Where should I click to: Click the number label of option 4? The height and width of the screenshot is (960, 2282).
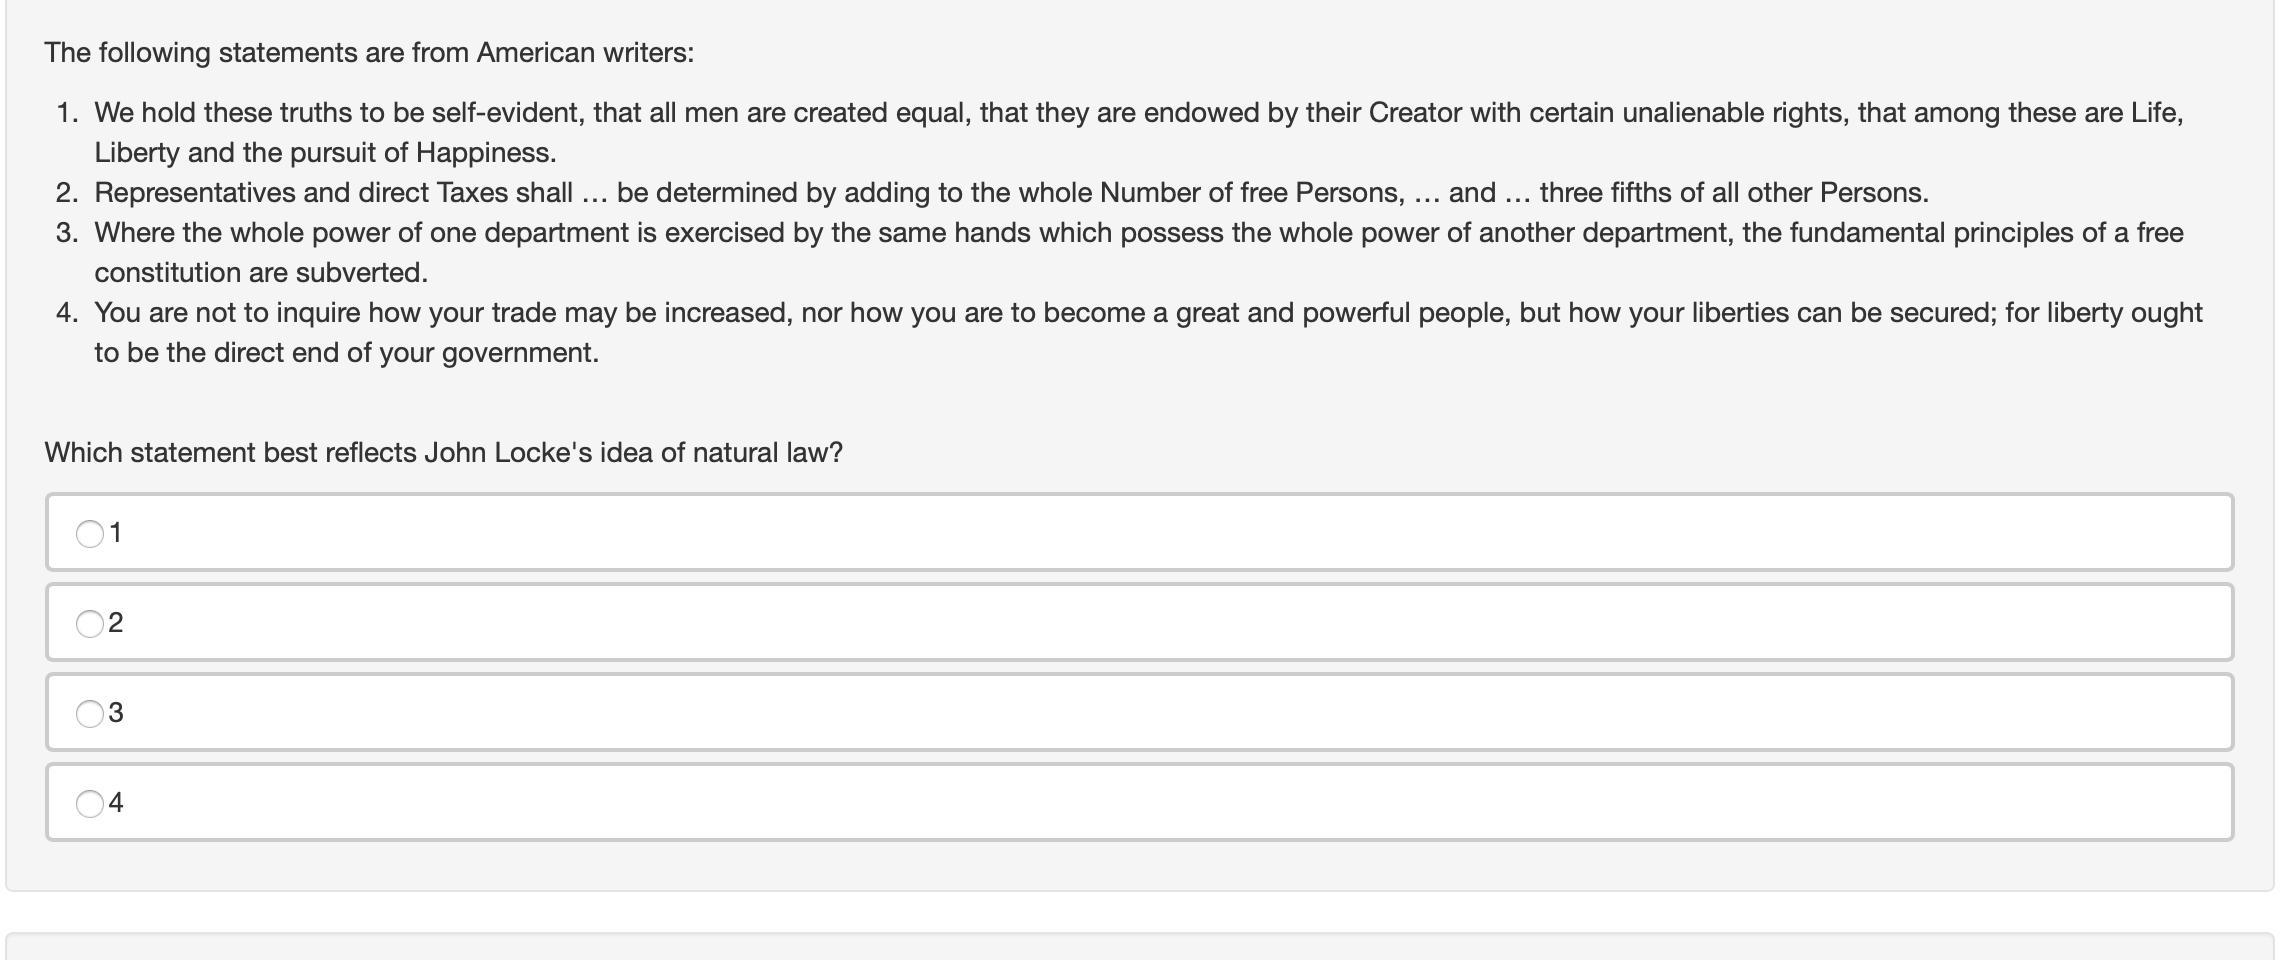(x=116, y=803)
